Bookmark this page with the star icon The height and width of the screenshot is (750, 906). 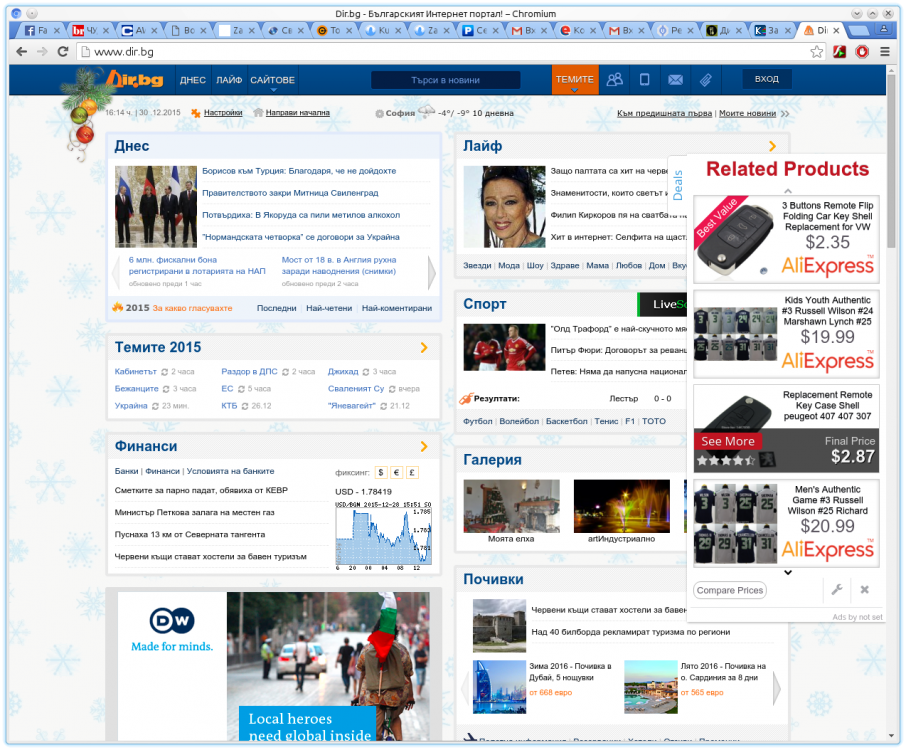point(816,52)
